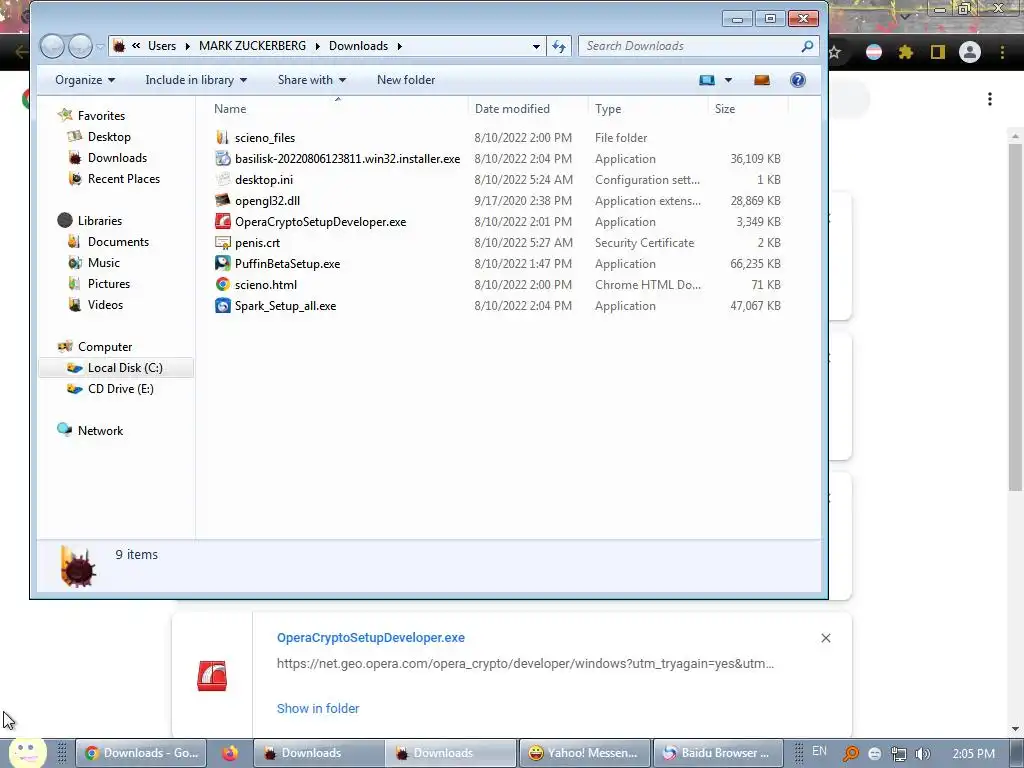Click the Start button smiley orb
Viewport: 1024px width, 768px height.
pos(27,753)
